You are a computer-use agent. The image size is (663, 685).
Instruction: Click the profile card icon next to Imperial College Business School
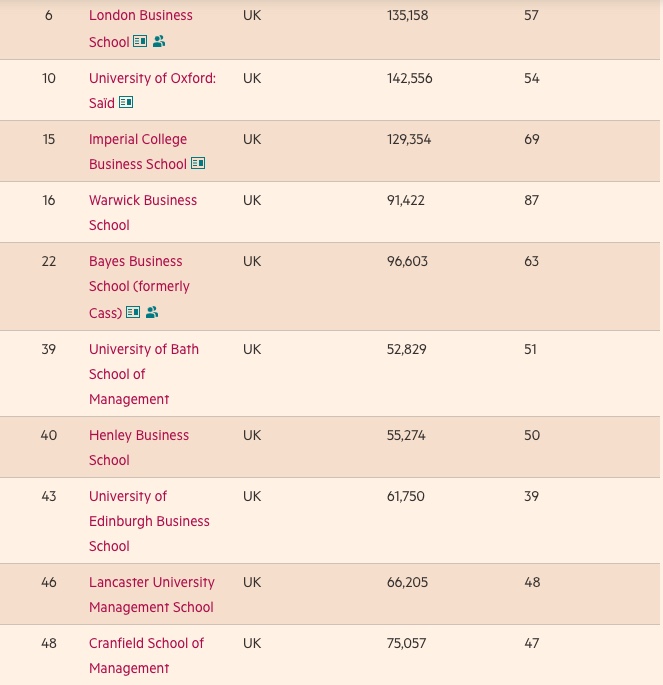coord(198,163)
